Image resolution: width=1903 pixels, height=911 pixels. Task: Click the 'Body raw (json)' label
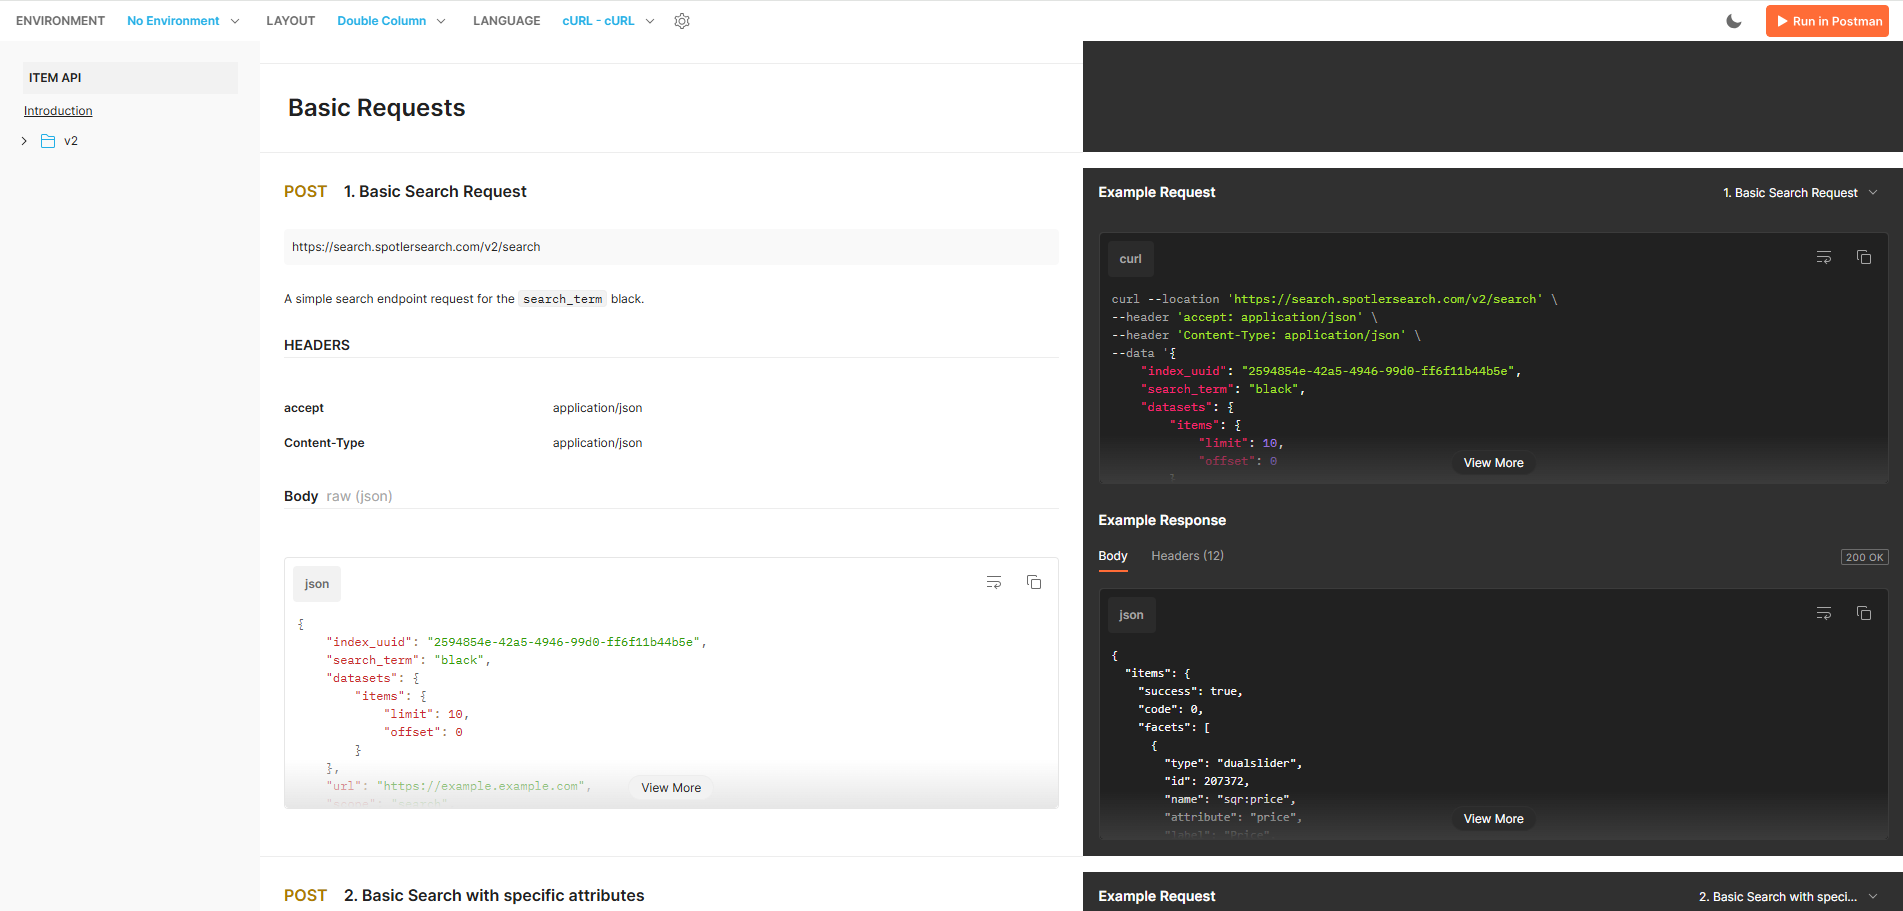[x=338, y=496]
